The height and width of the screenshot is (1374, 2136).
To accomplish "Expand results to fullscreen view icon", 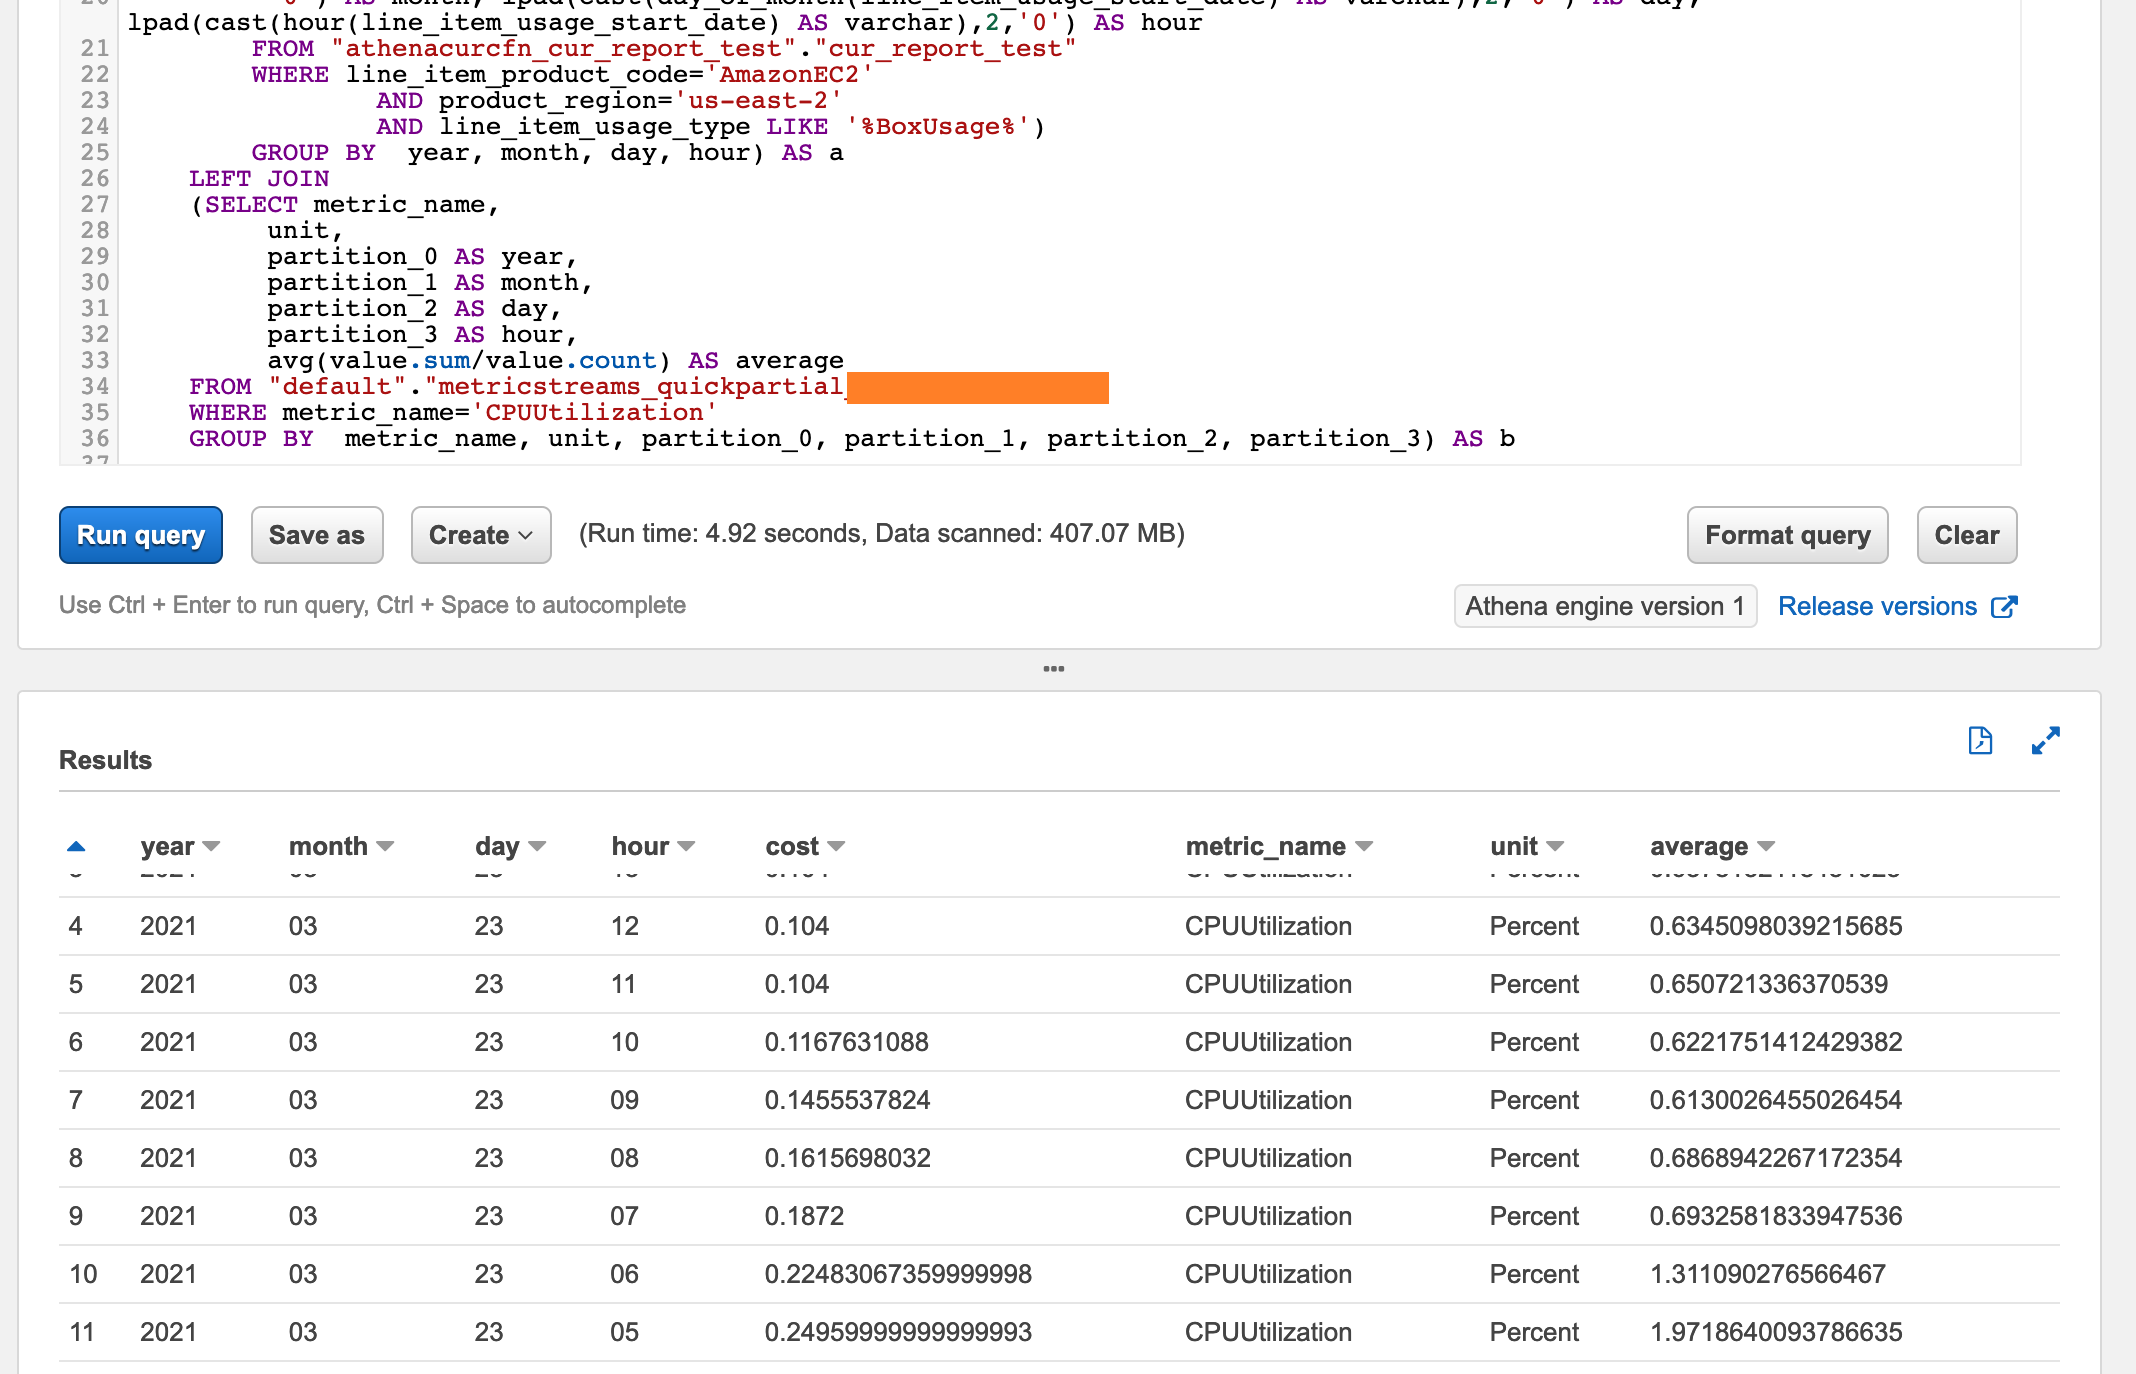I will point(2045,741).
